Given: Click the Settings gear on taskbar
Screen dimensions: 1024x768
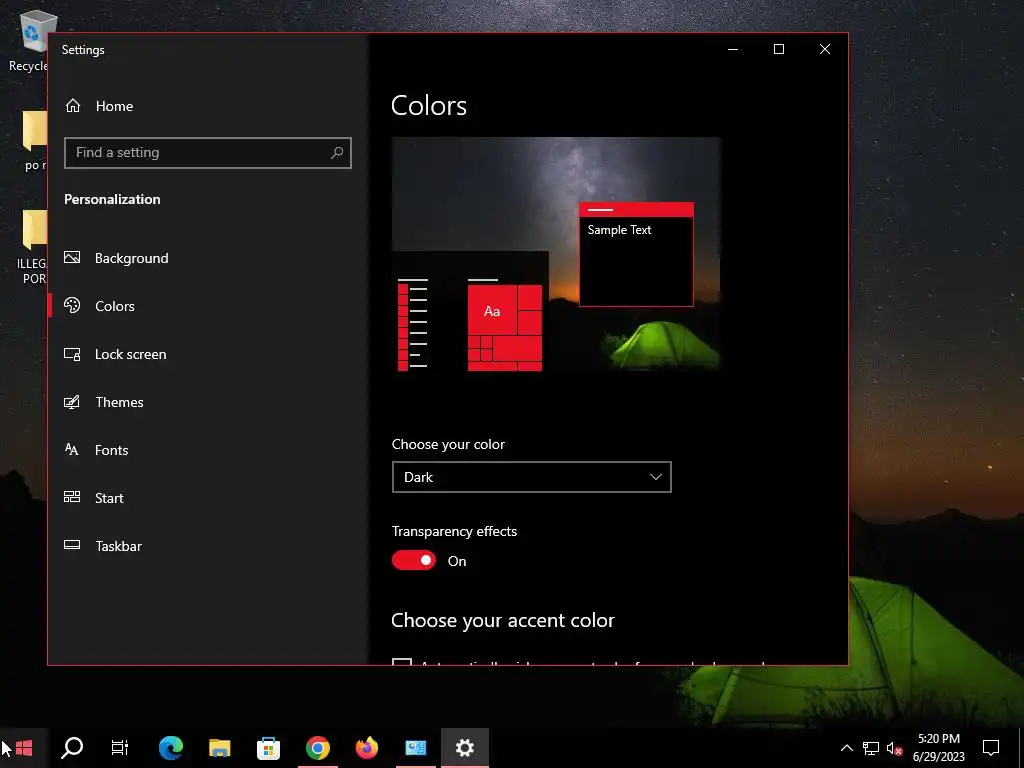Looking at the screenshot, I should pyautogui.click(x=464, y=748).
